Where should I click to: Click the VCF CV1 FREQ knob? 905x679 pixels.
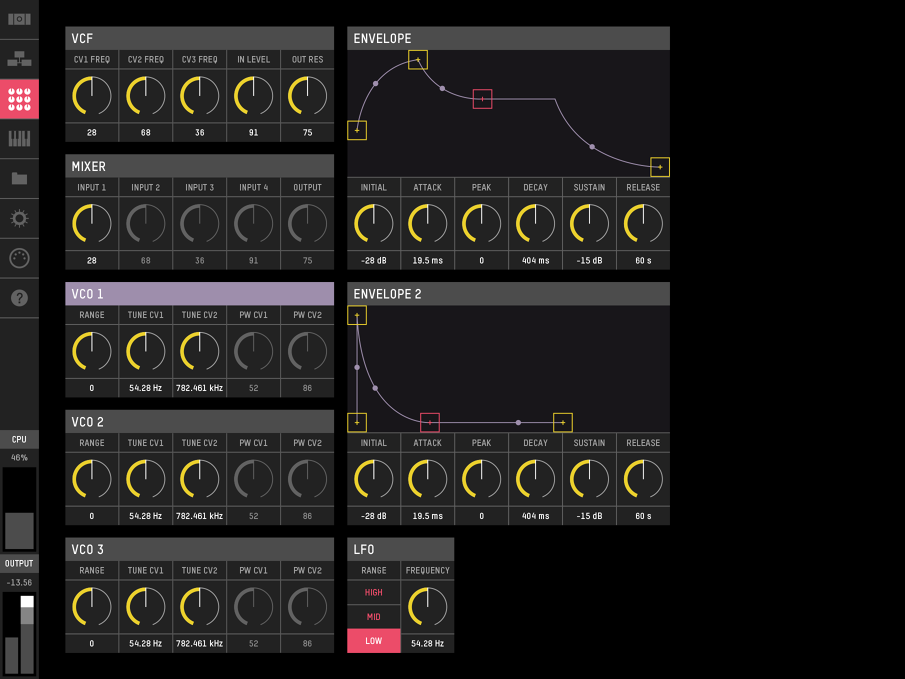92,96
